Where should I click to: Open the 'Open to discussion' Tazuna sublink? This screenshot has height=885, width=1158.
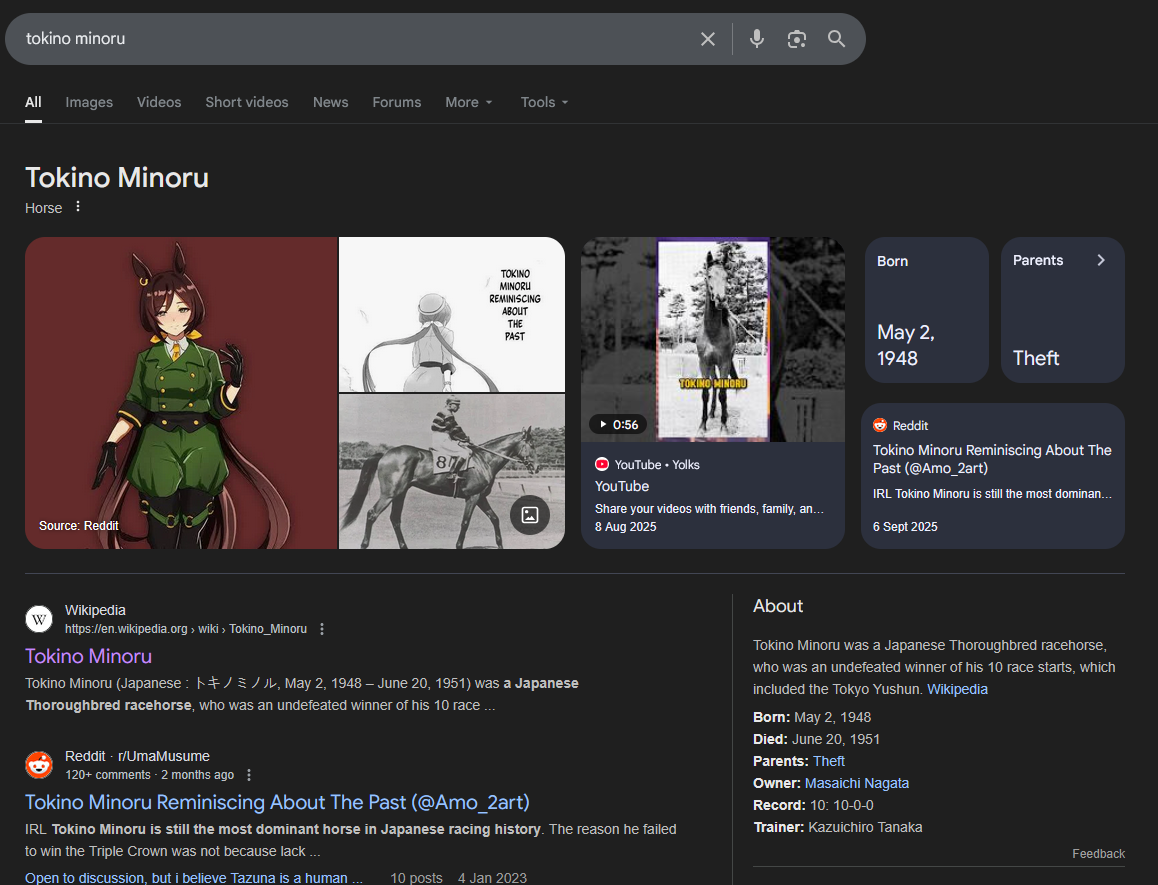(193, 878)
